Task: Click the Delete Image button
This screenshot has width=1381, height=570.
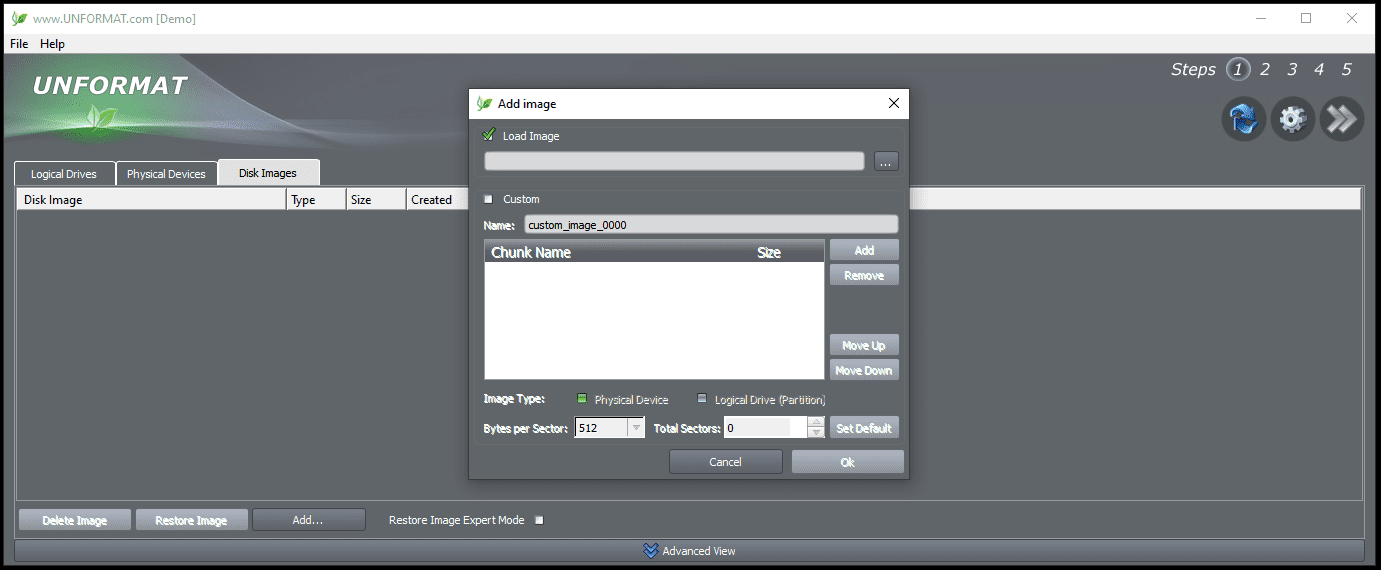Action: pyautogui.click(x=75, y=520)
